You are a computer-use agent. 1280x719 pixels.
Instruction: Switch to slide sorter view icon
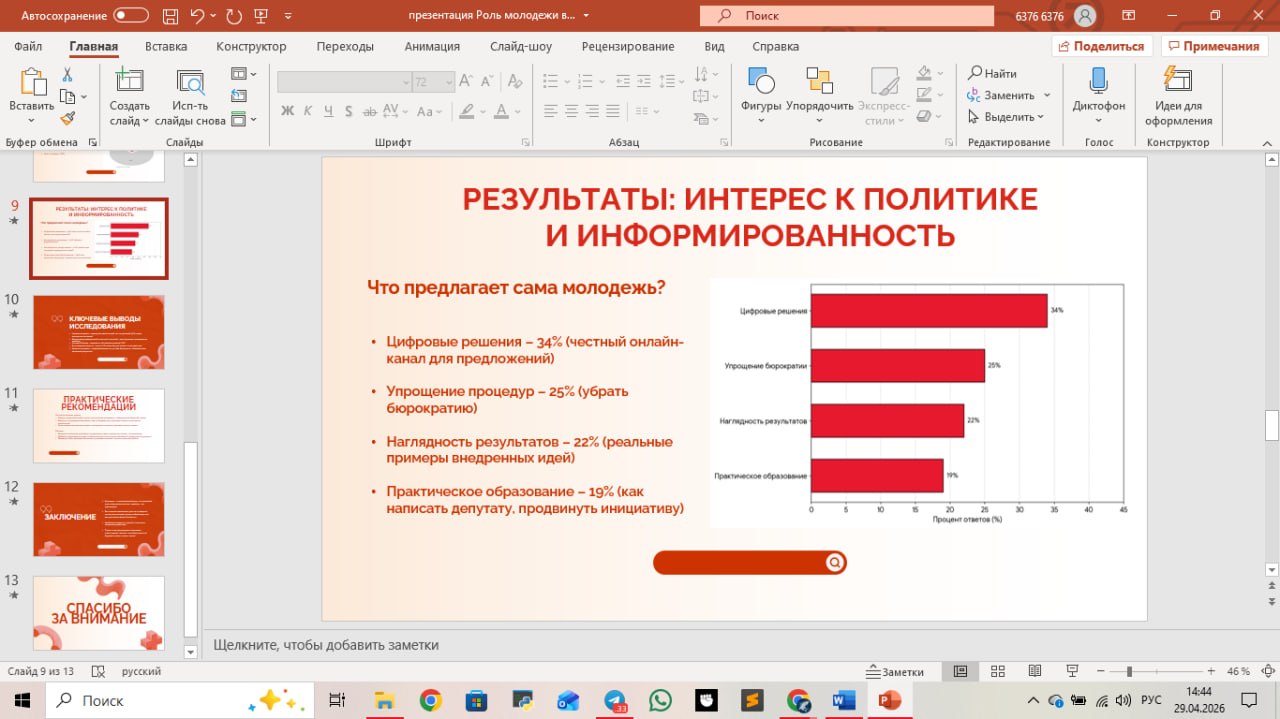click(x=997, y=671)
